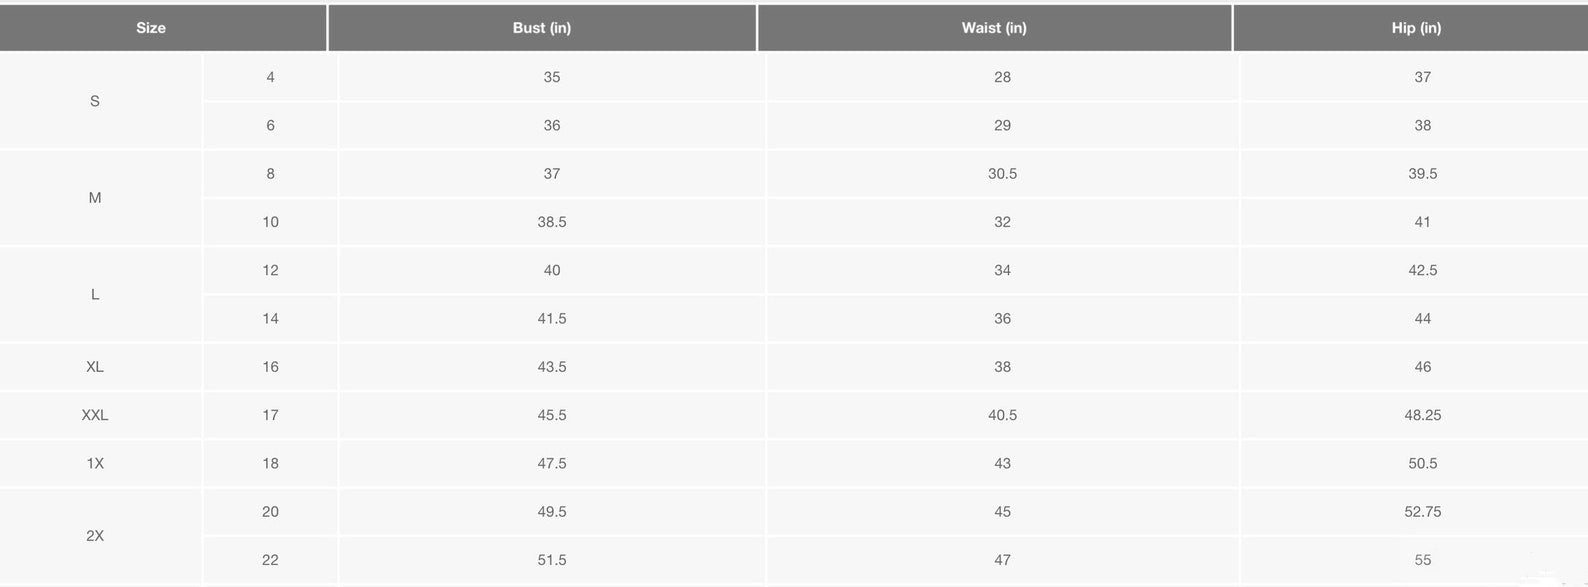Viewport: 1588px width, 587px height.
Task: Select the M size label cell
Action: pyautogui.click(x=95, y=198)
